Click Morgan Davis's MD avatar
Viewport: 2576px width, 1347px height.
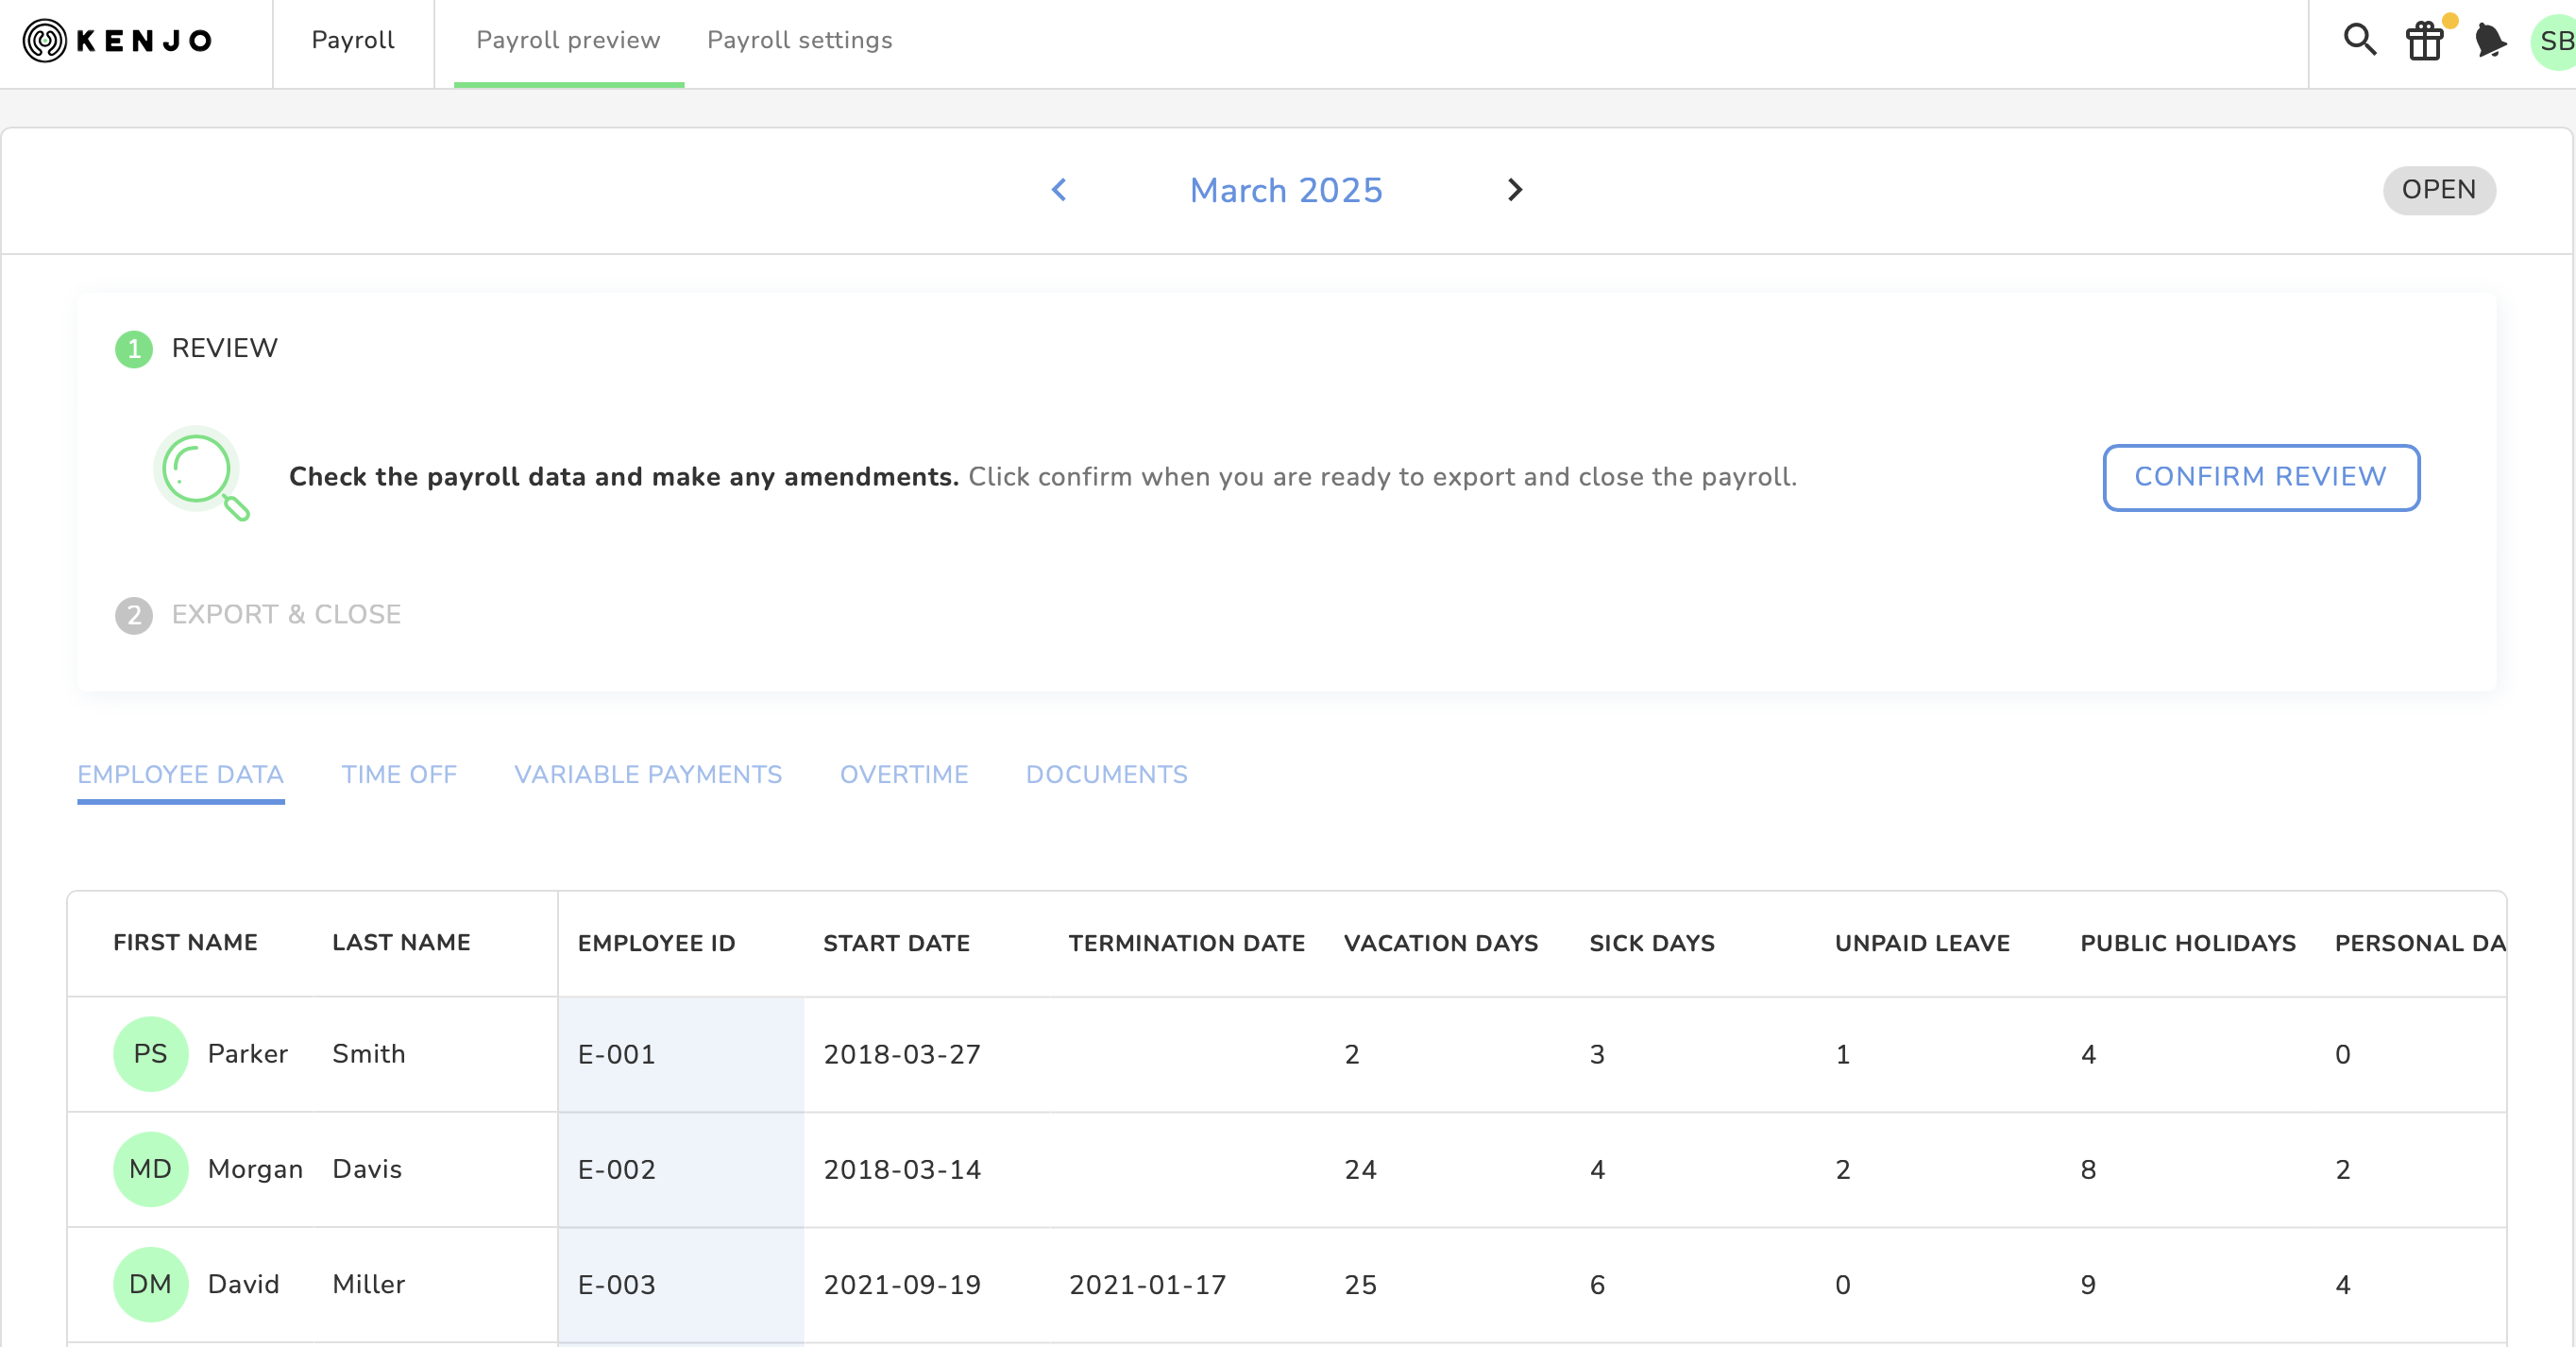point(150,1169)
